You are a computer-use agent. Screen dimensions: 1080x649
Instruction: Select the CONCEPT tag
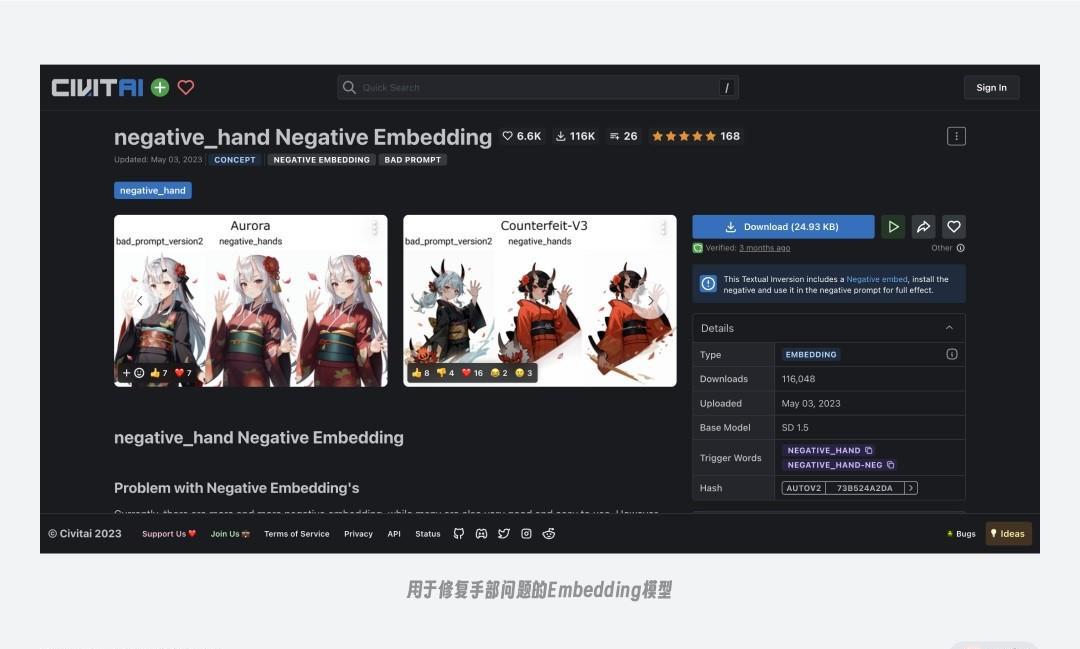coord(235,160)
